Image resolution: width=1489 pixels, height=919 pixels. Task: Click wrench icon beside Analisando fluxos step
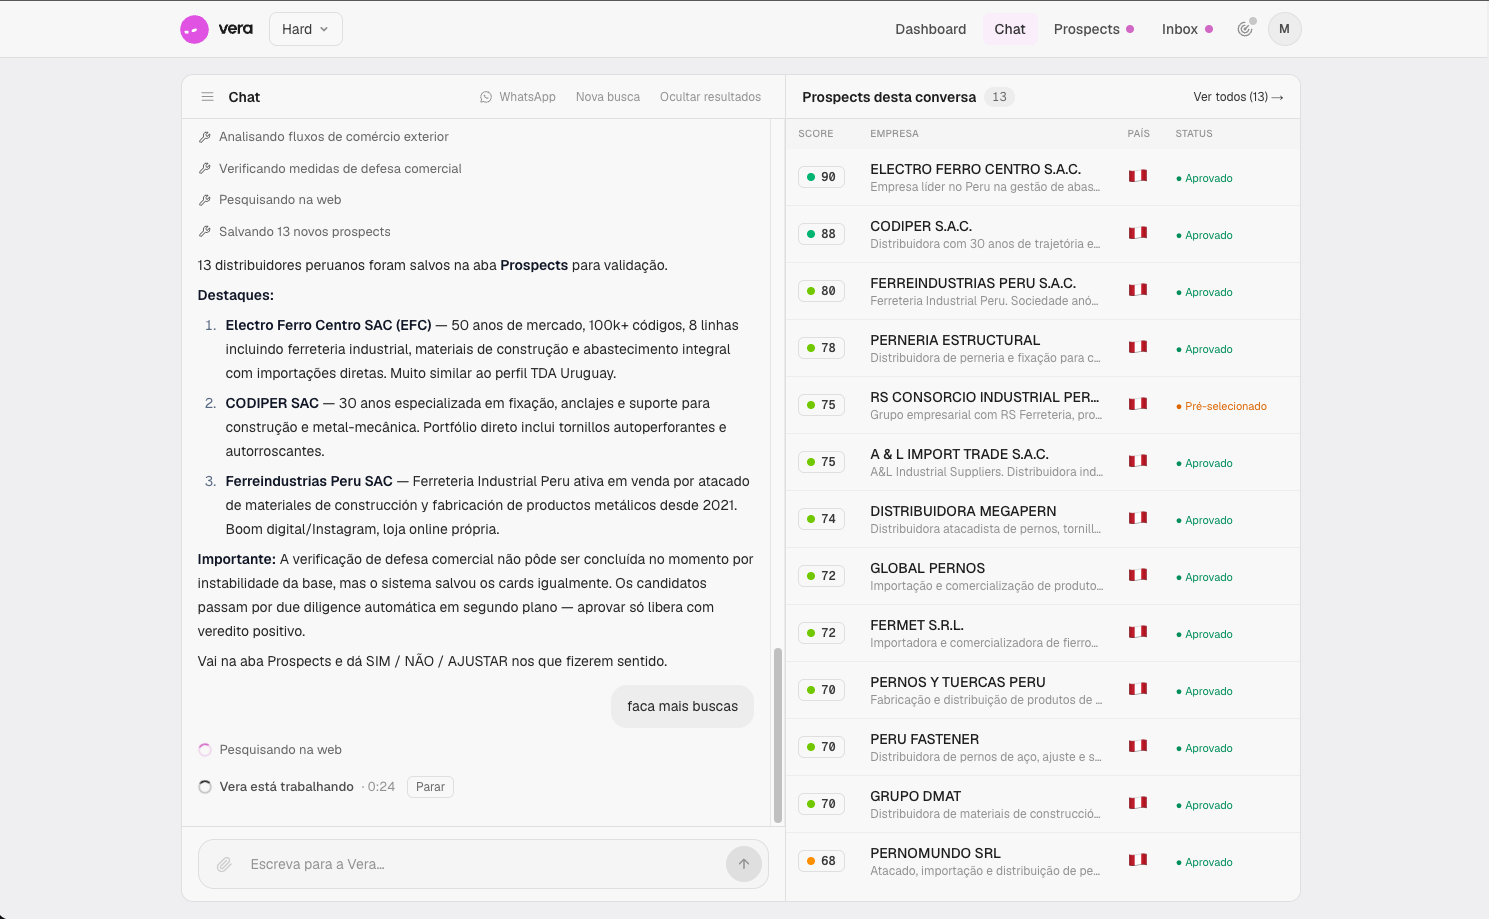pyautogui.click(x=205, y=137)
